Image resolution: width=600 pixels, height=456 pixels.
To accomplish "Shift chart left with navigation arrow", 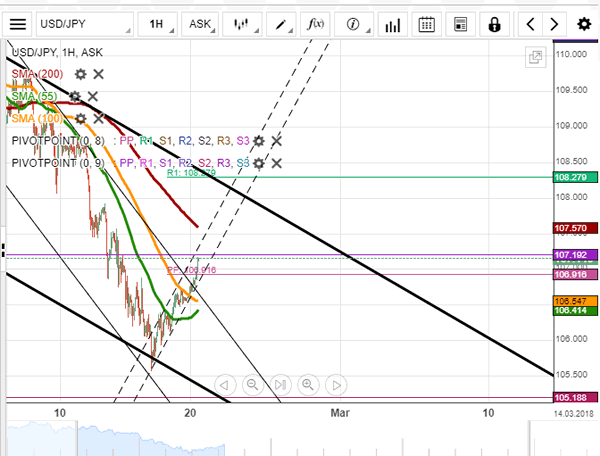I will (x=225, y=385).
